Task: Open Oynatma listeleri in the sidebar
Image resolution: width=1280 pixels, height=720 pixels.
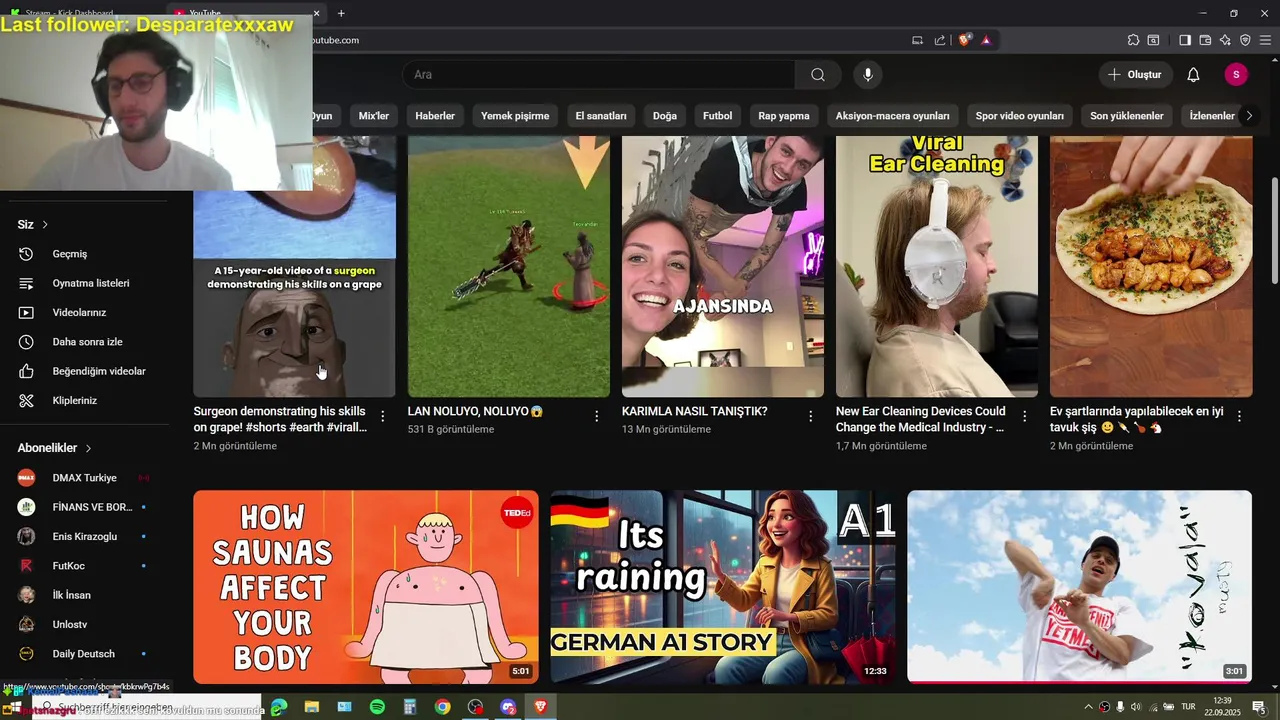Action: (x=92, y=283)
